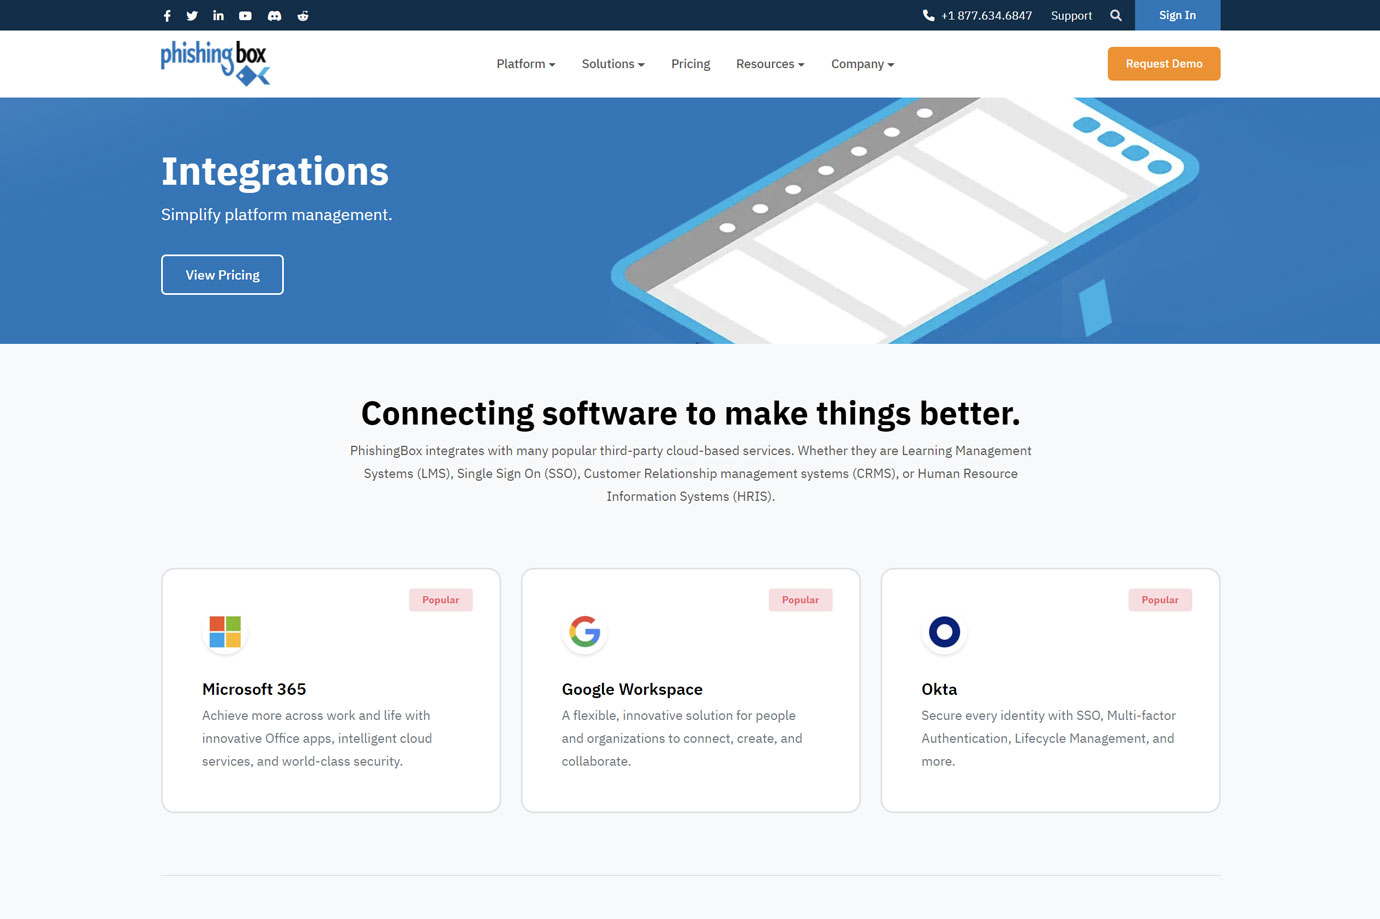
Task: Click the Microsoft 365 logo icon
Action: [x=225, y=632]
